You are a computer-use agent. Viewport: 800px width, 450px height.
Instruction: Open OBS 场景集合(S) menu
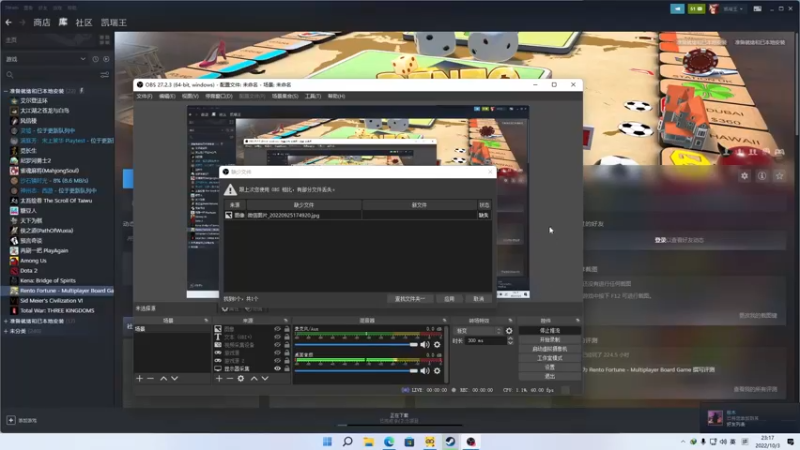pyautogui.click(x=285, y=96)
